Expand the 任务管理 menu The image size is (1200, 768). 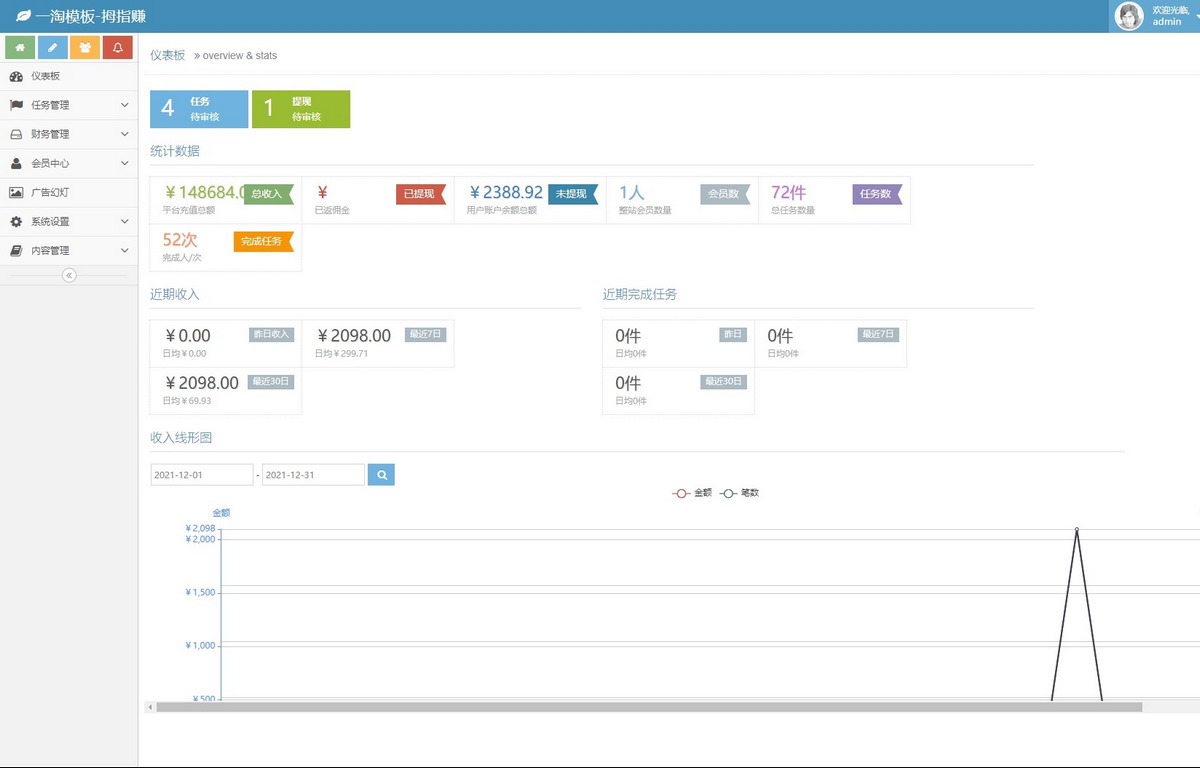coord(68,105)
